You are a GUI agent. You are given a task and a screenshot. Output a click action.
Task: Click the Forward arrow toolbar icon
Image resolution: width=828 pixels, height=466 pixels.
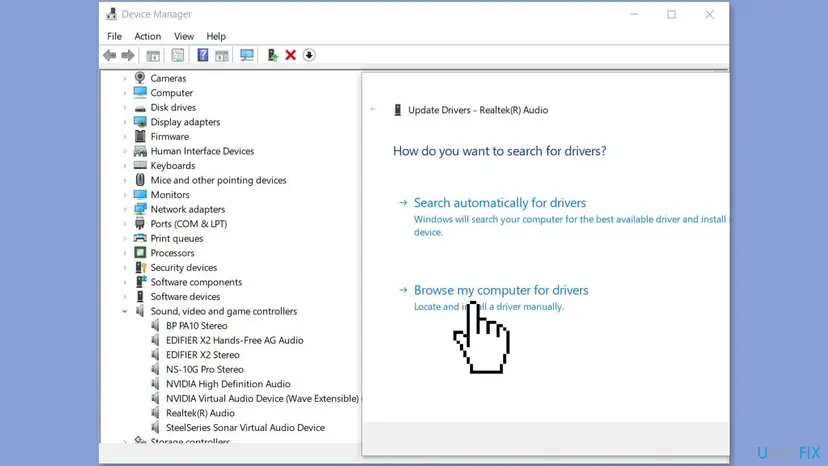[128, 55]
